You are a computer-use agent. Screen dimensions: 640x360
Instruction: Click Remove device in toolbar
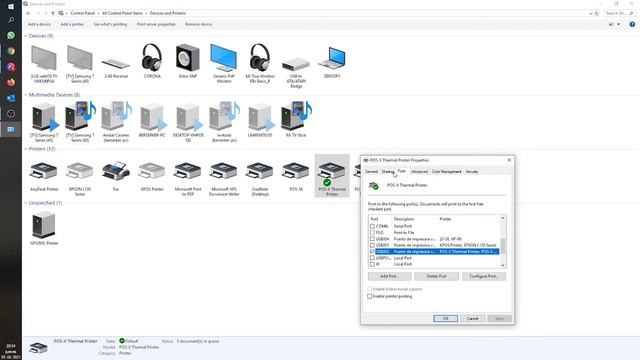(x=198, y=24)
